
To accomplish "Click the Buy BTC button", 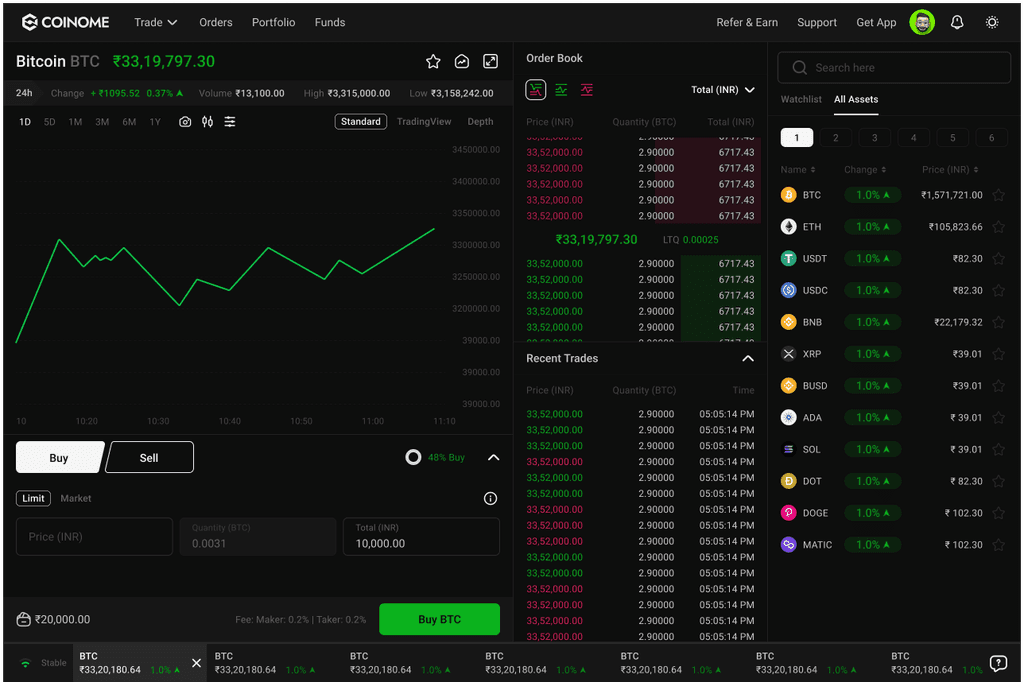I will (x=440, y=619).
